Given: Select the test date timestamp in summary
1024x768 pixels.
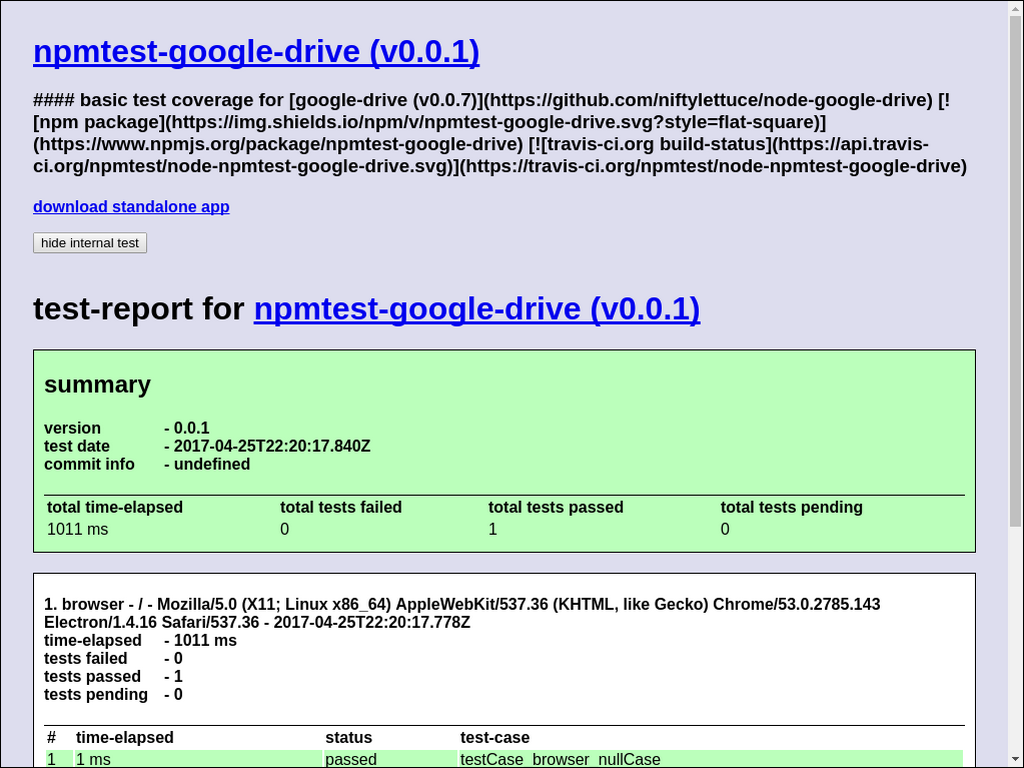Looking at the screenshot, I should tap(271, 446).
